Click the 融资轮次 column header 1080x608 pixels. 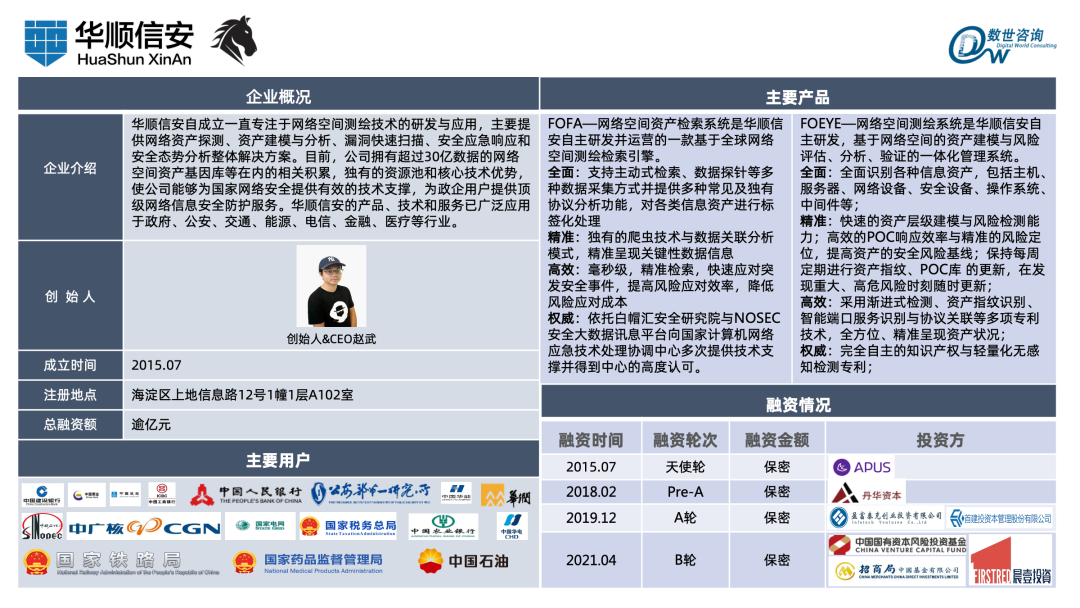click(x=685, y=440)
